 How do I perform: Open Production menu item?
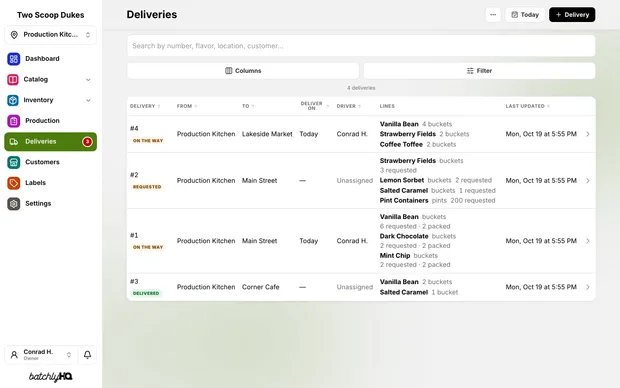[51, 121]
